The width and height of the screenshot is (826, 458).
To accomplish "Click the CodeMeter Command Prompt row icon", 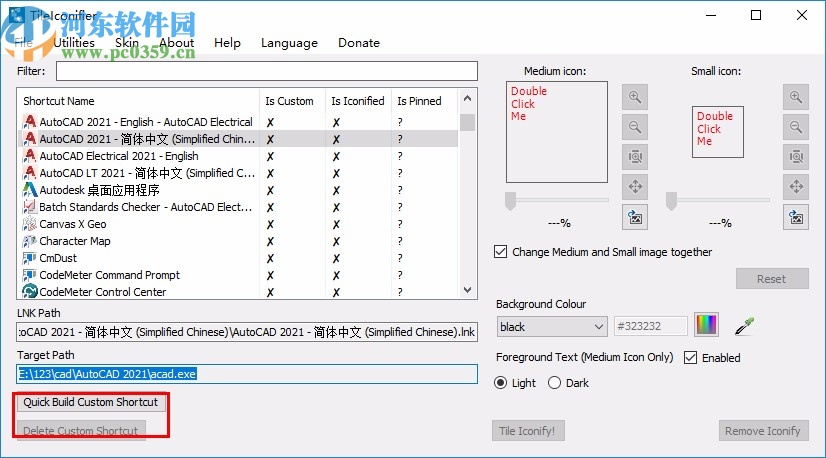I will (30, 275).
